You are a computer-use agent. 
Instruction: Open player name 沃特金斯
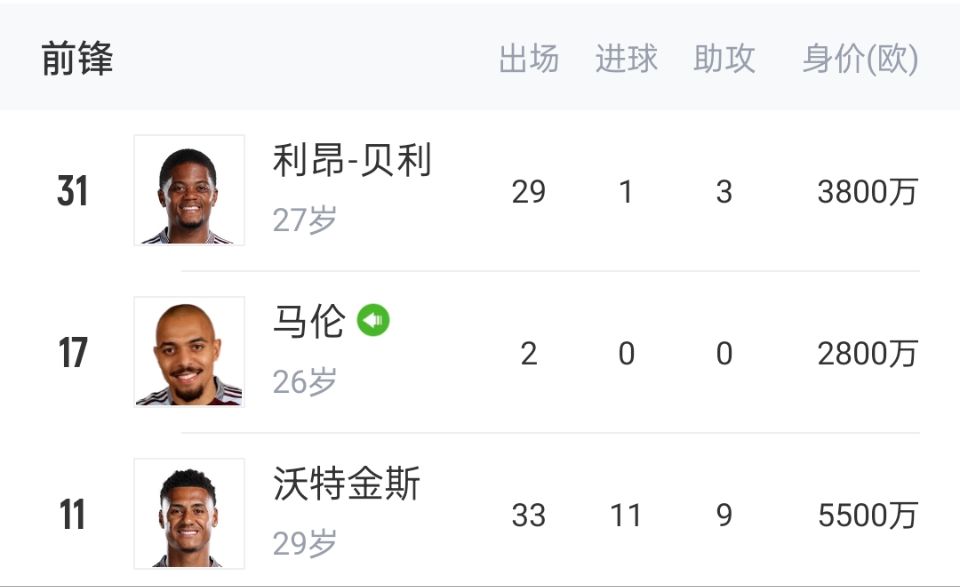[347, 484]
